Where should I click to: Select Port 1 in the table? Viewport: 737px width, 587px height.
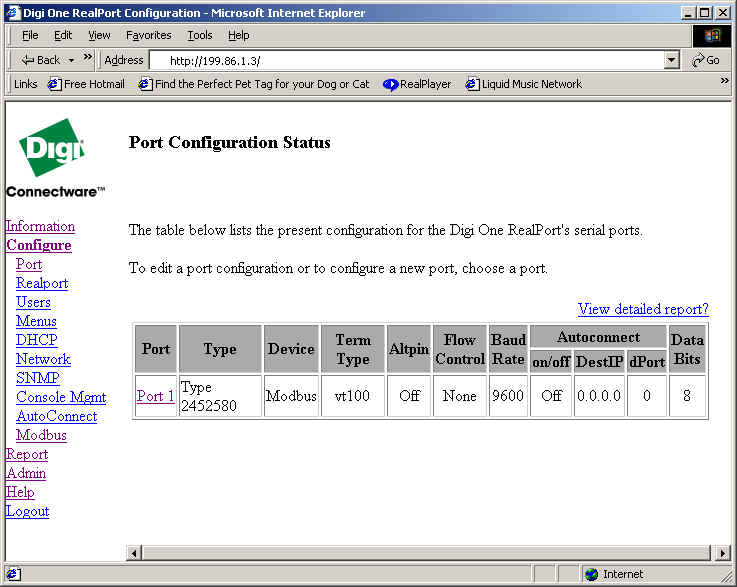click(x=155, y=396)
